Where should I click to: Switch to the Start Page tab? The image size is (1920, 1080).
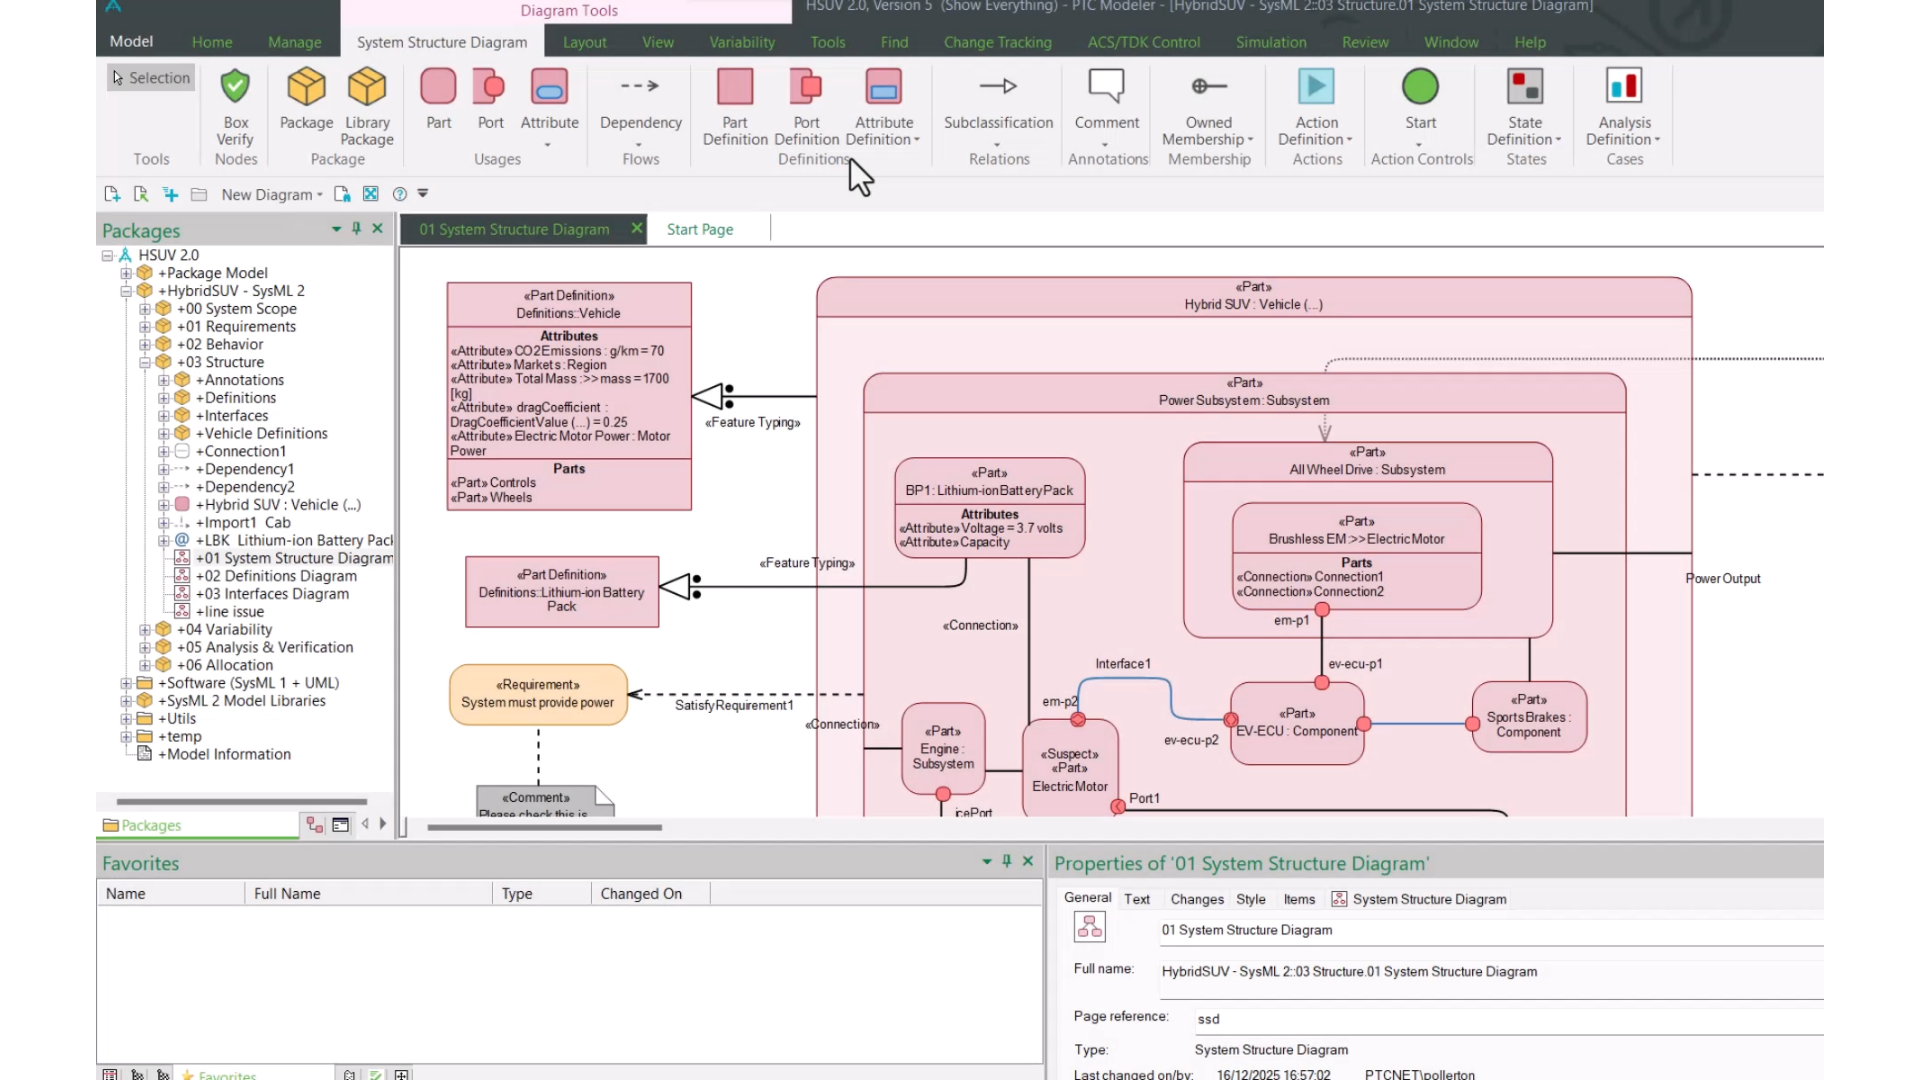coord(700,230)
